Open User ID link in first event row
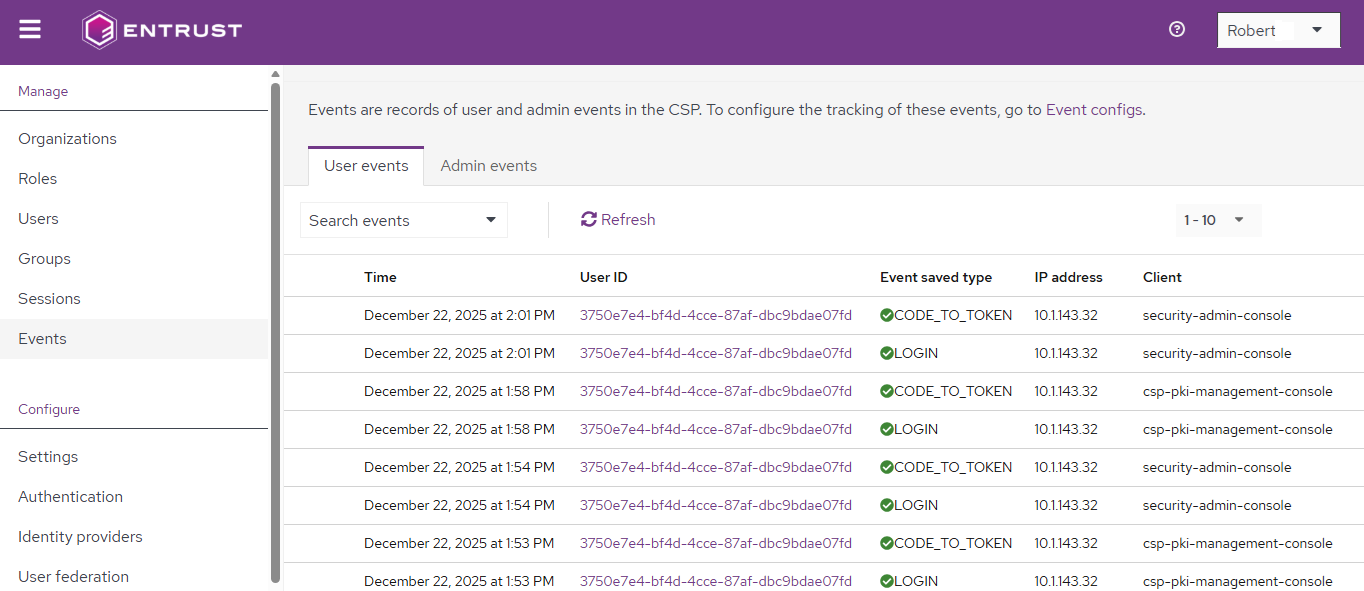The height and width of the screenshot is (591, 1364). [x=715, y=316]
